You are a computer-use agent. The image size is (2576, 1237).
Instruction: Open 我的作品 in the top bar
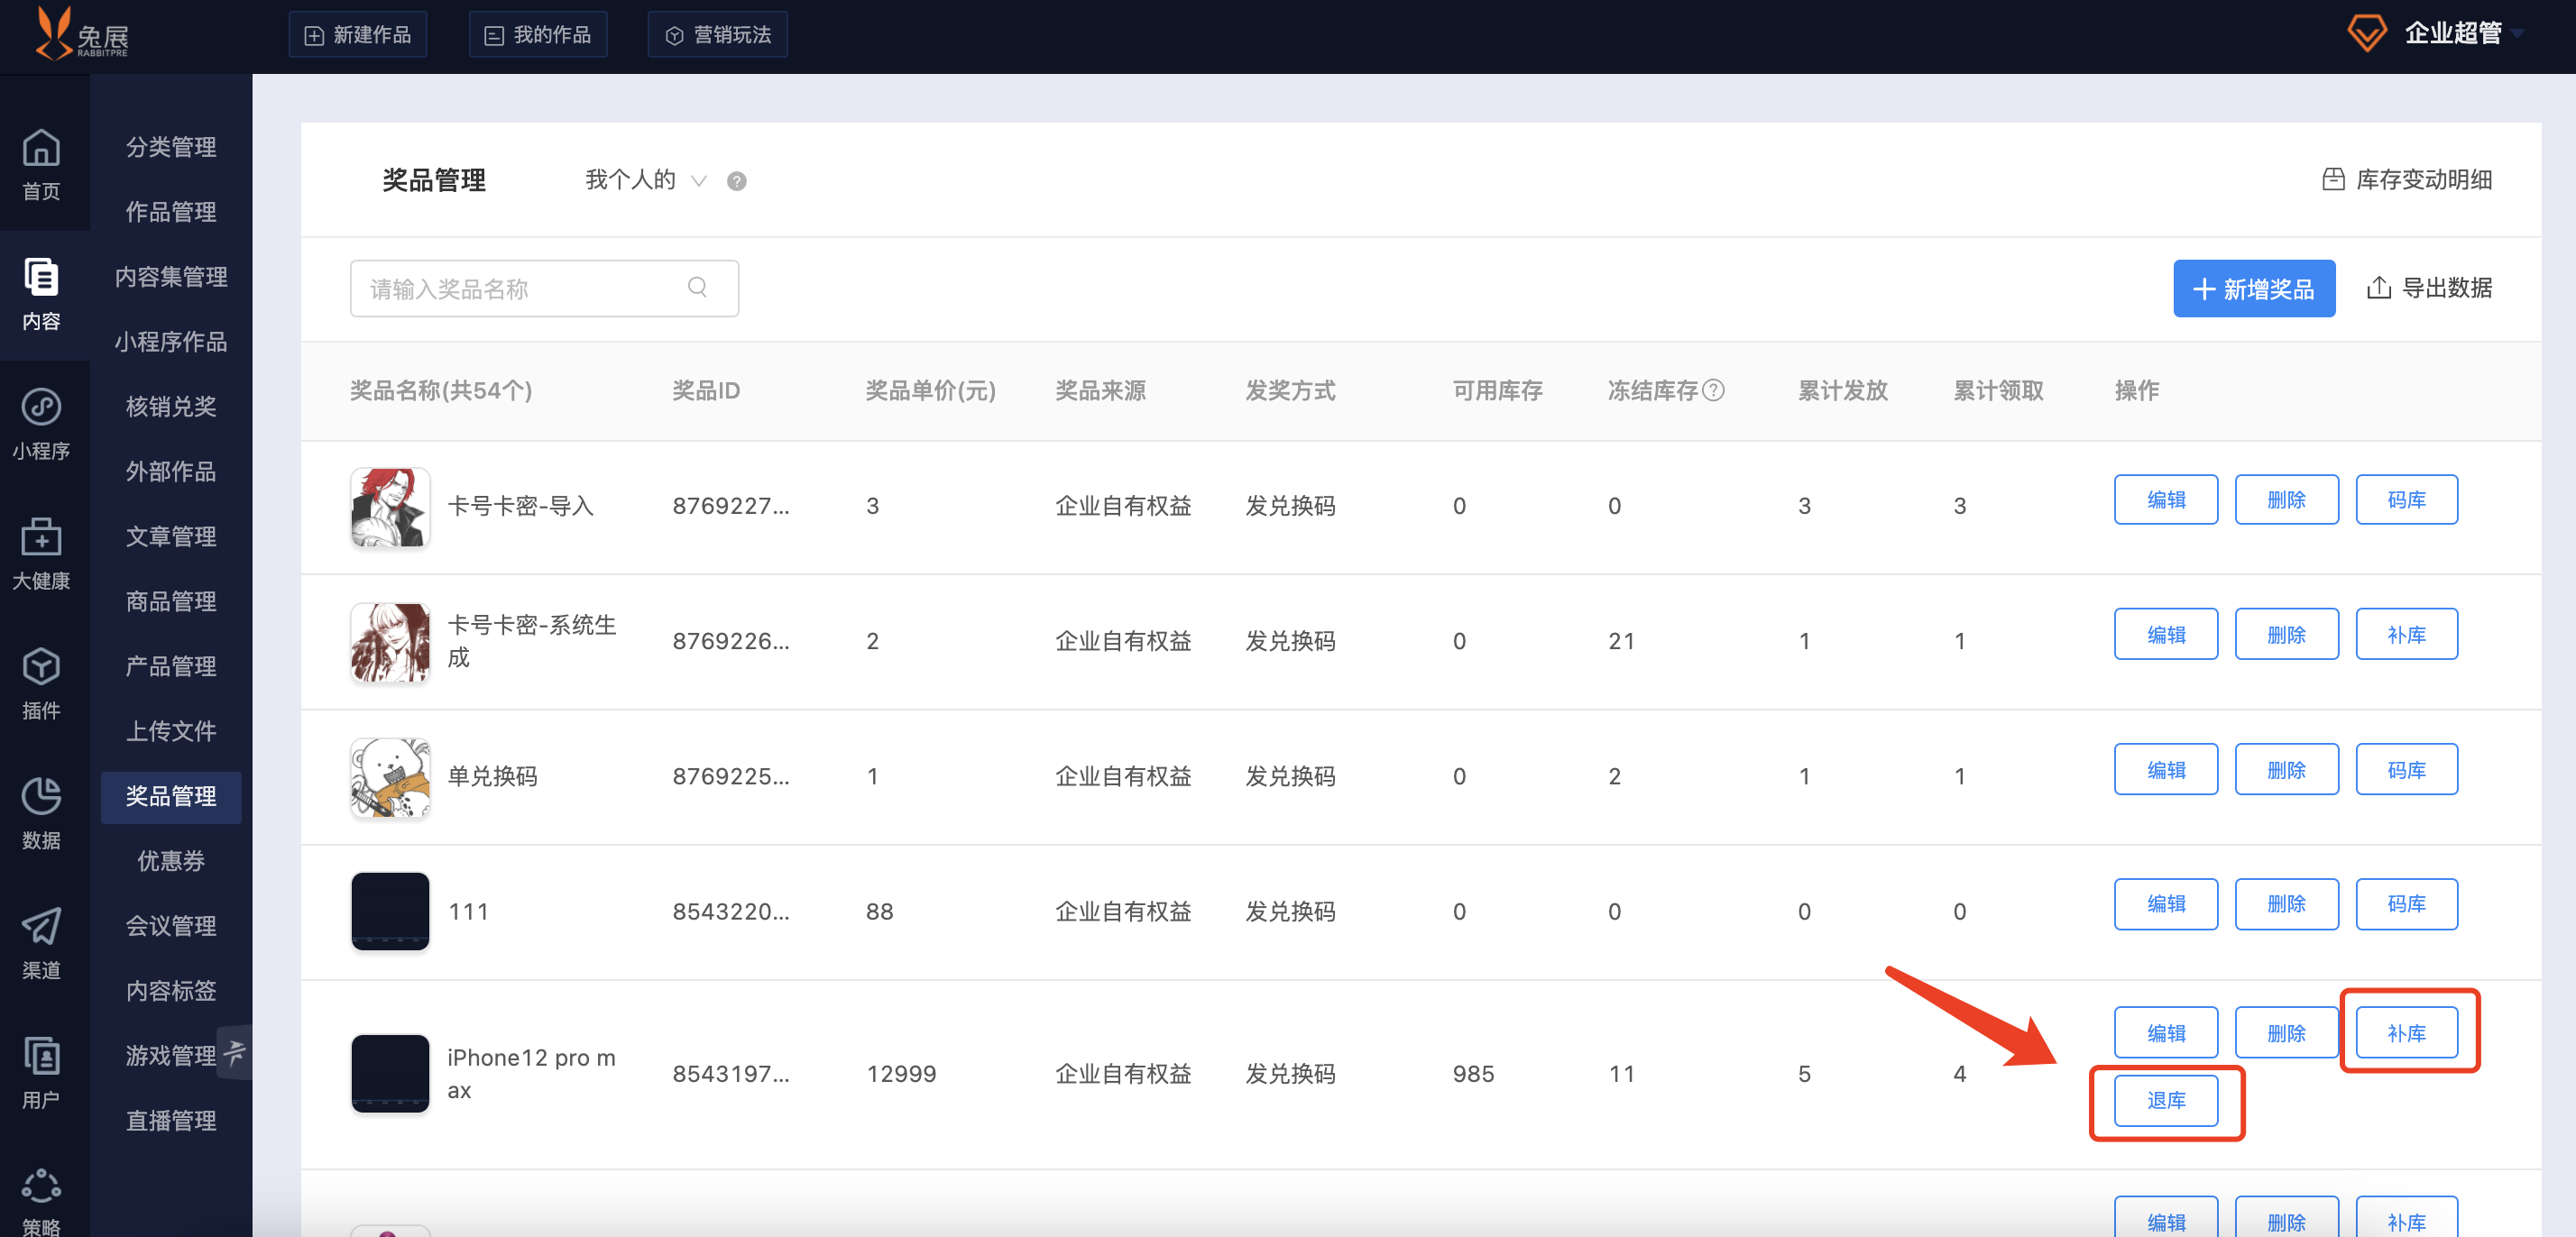tap(537, 35)
